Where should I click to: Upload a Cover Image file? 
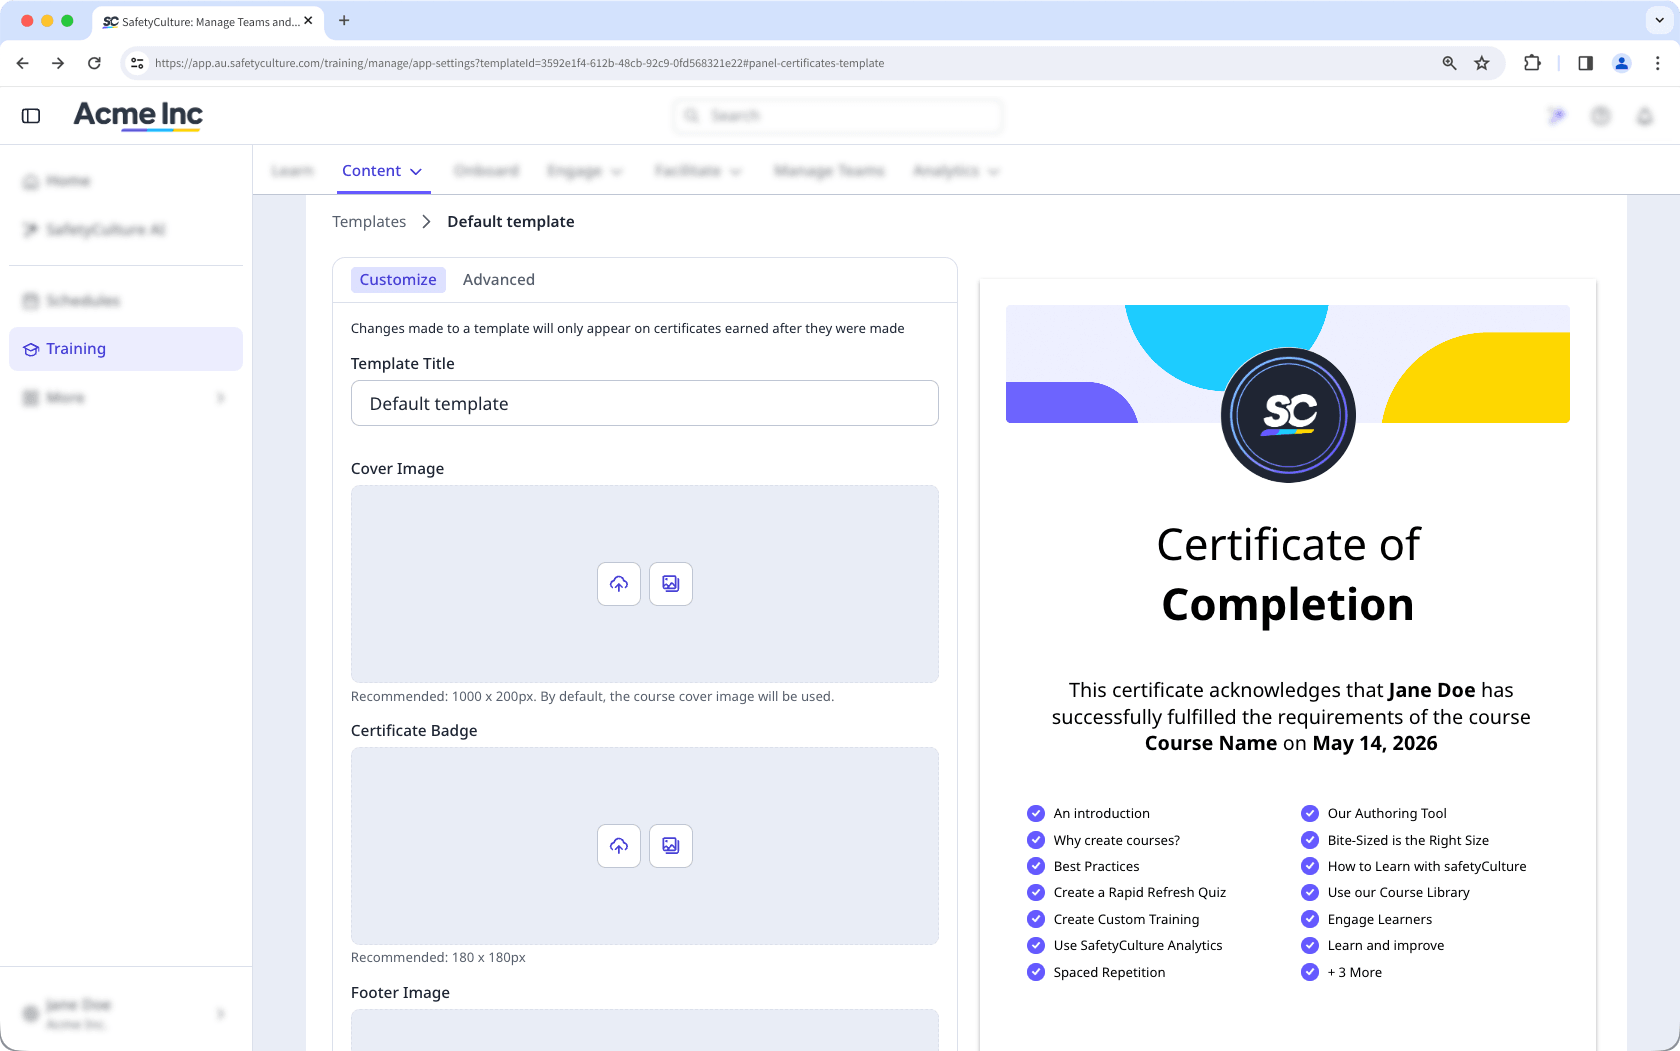click(x=619, y=584)
